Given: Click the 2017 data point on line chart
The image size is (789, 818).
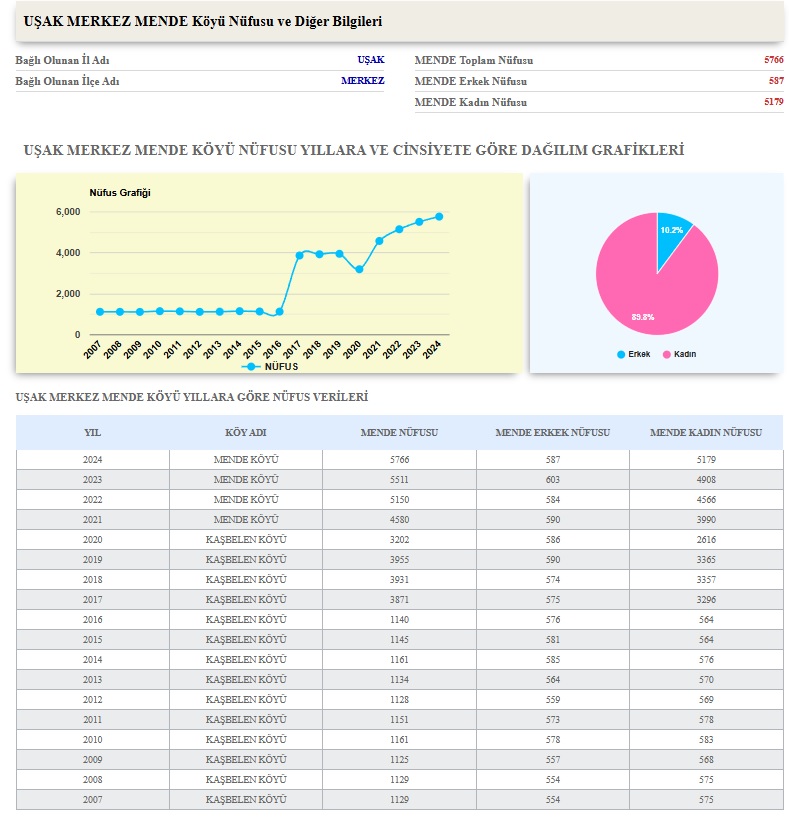Looking at the screenshot, I should click(299, 255).
